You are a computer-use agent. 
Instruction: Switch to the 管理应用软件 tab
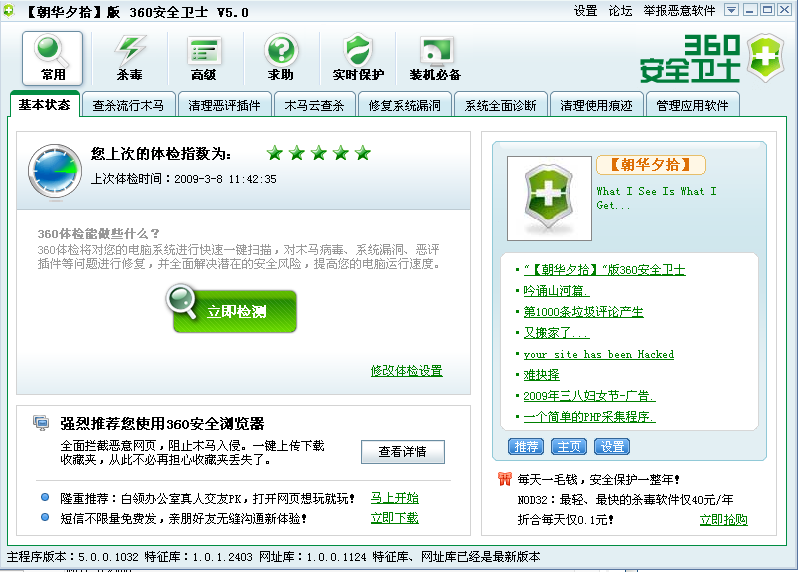tap(692, 105)
